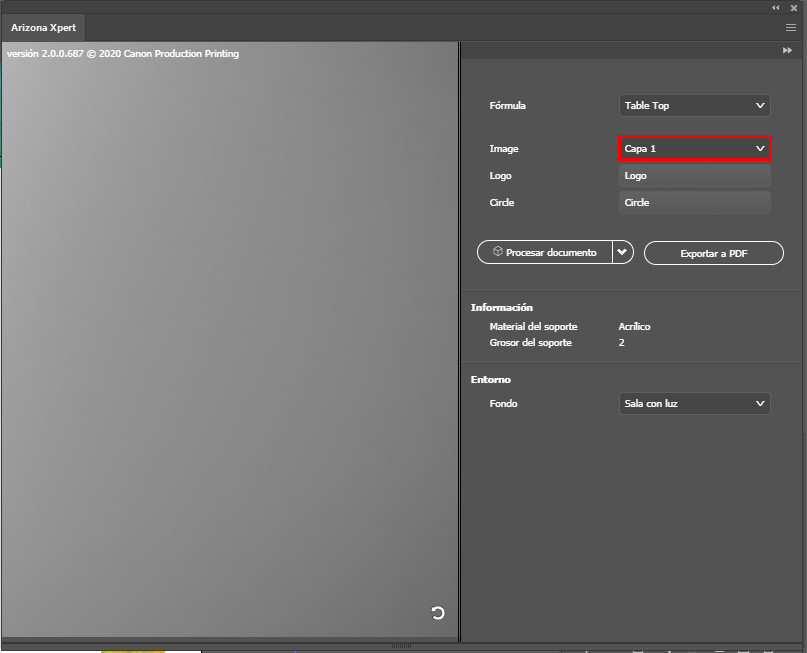Click the Procesar documento button
The width and height of the screenshot is (807, 653).
click(545, 252)
